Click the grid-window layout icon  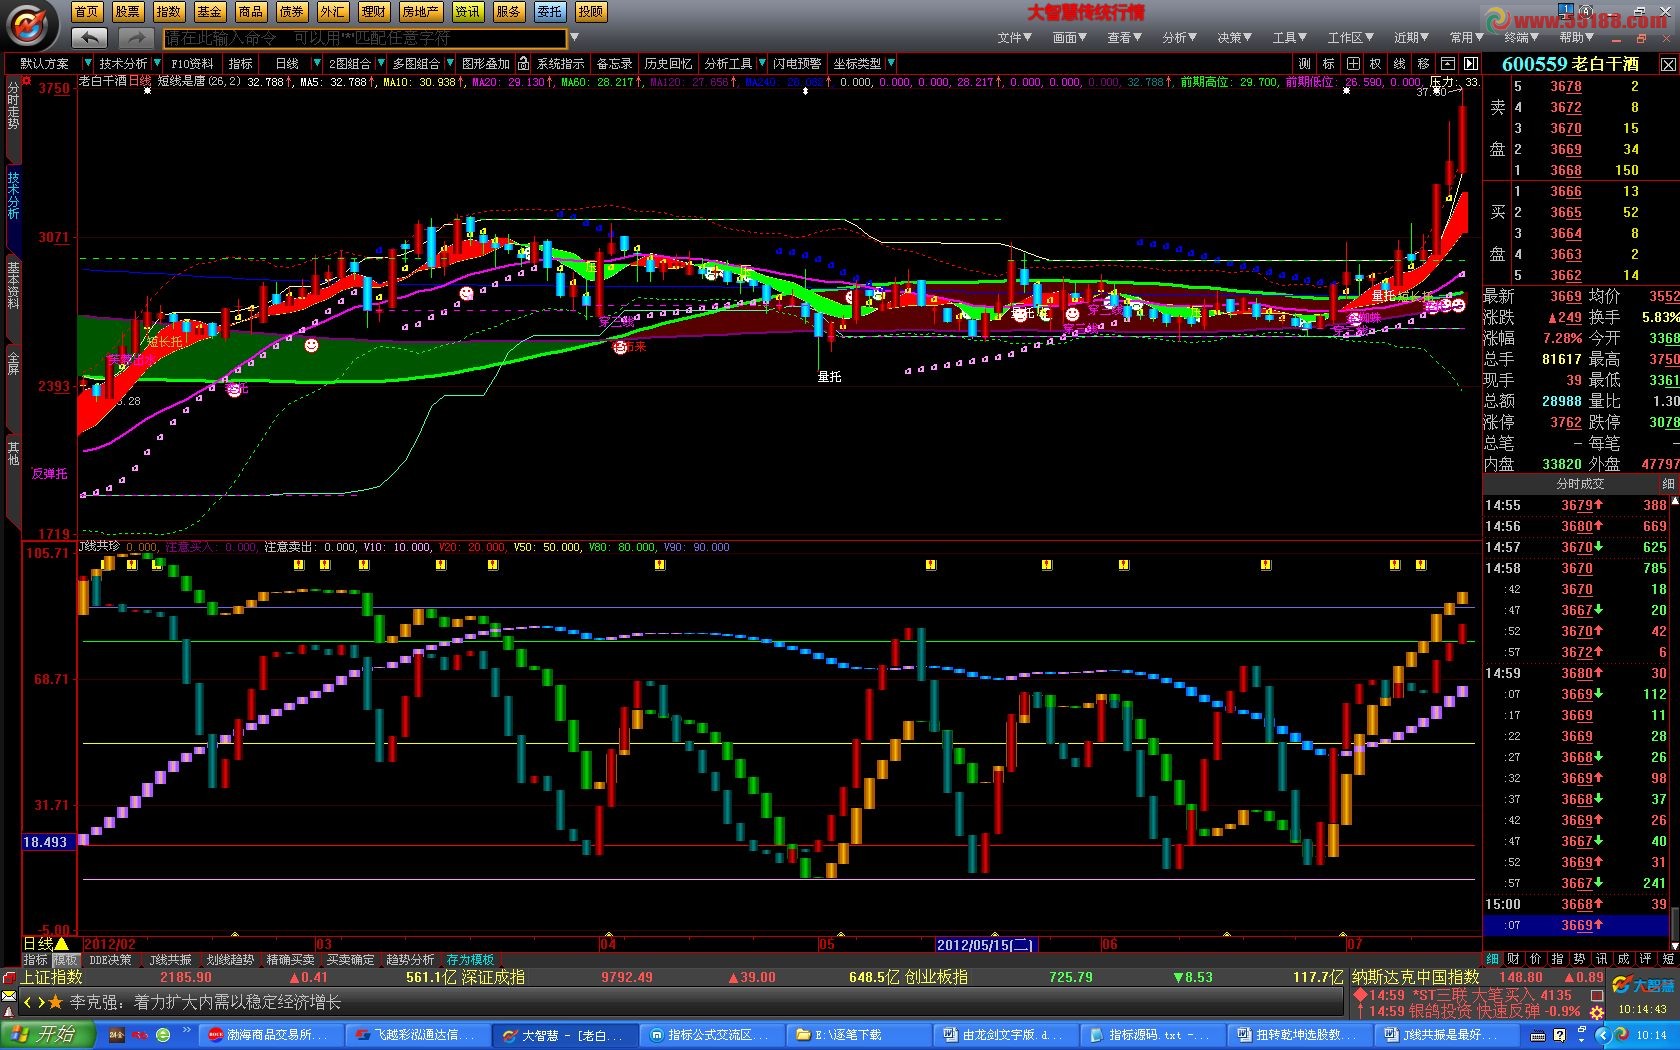pyautogui.click(x=1353, y=63)
